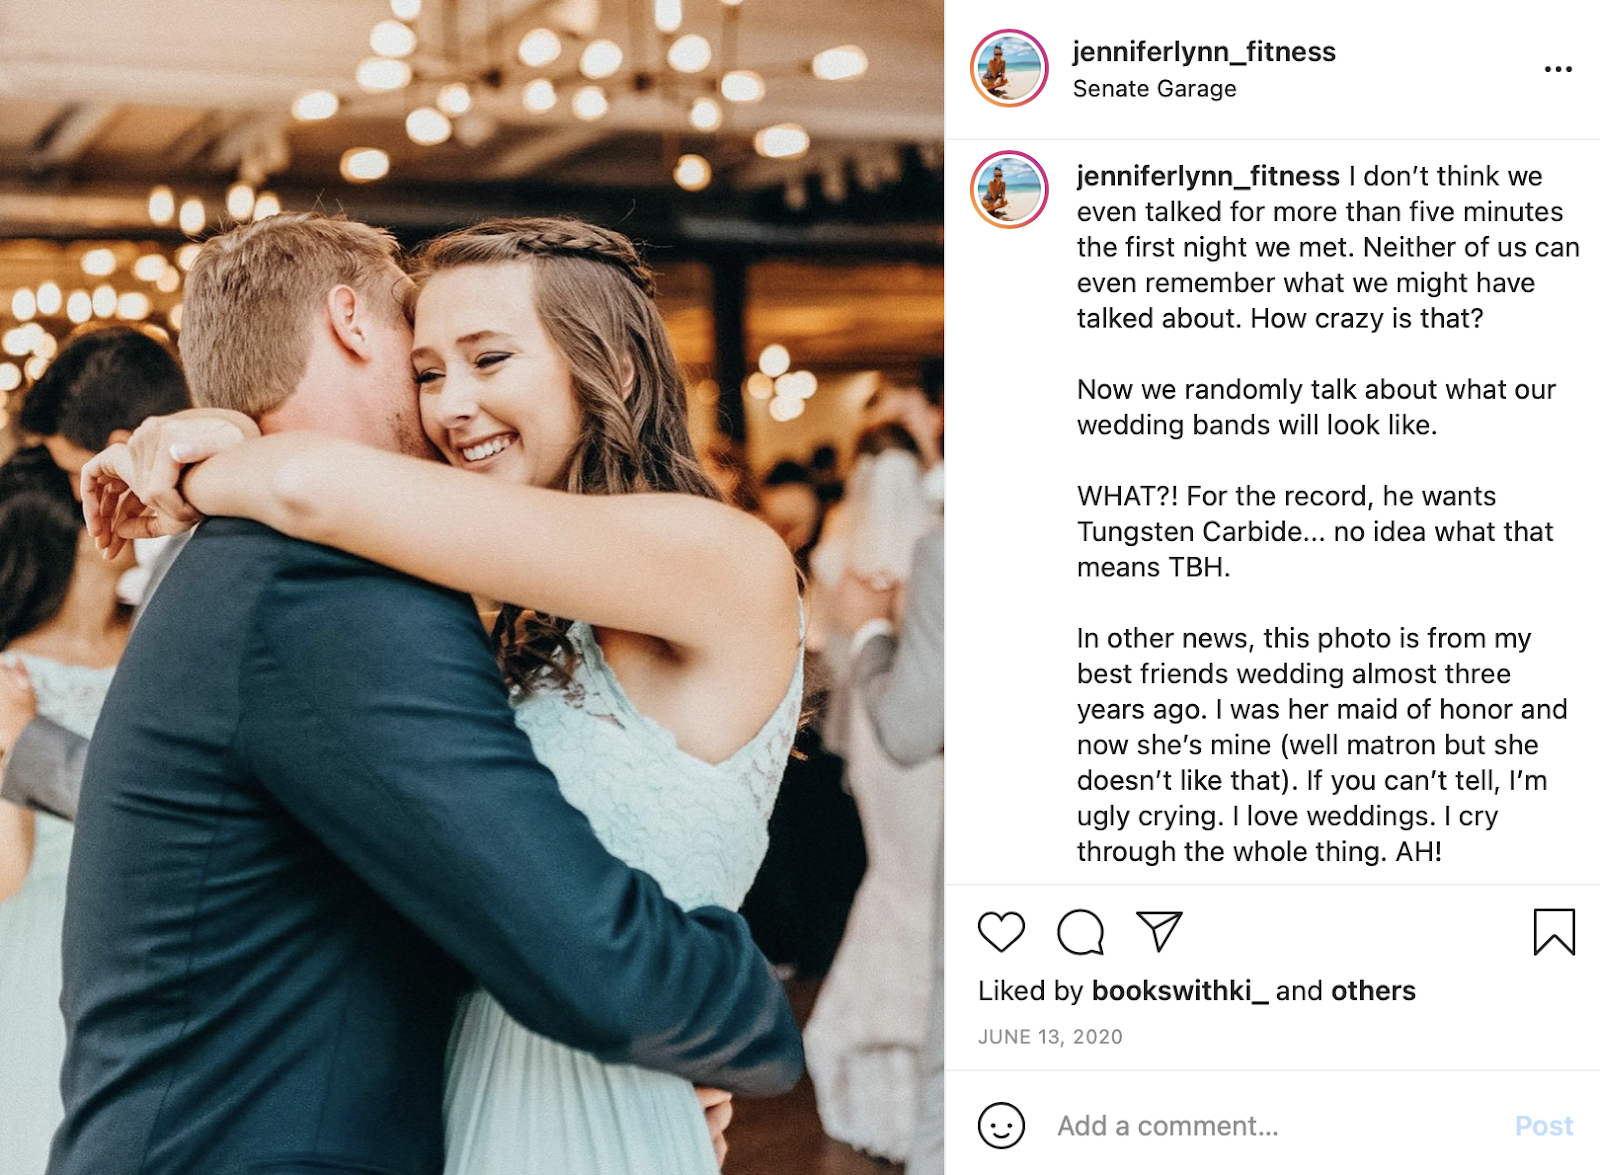Click the Tungsten Carbide caption paragraph

1316,531
